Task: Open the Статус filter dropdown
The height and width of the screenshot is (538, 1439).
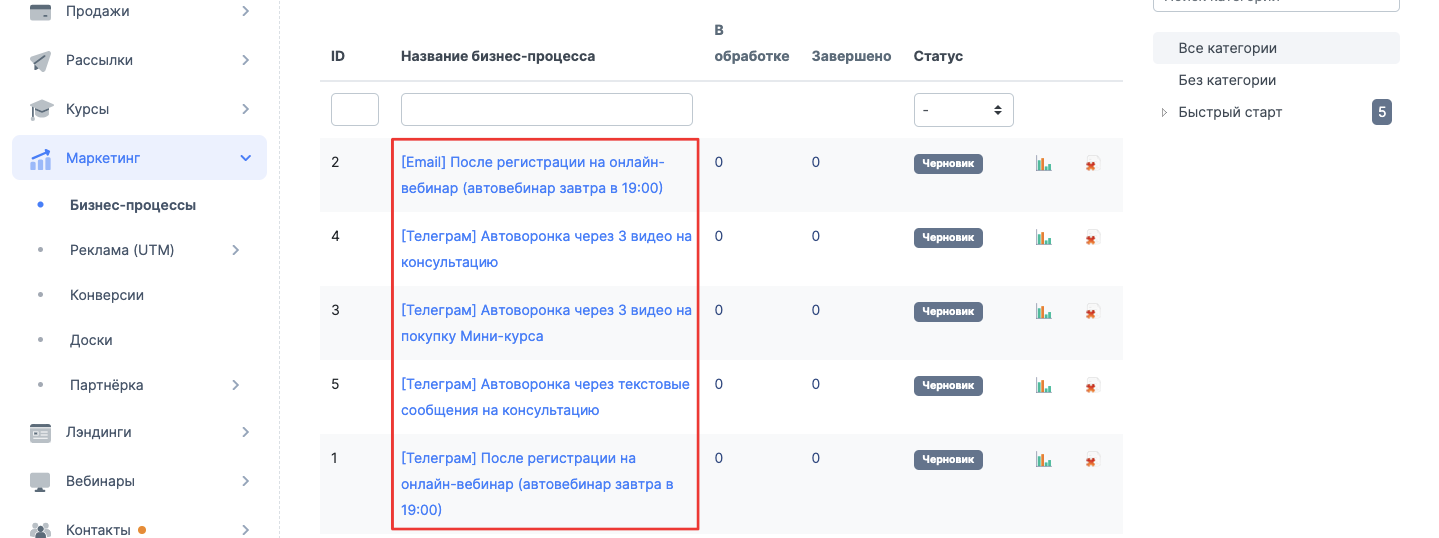Action: 963,110
